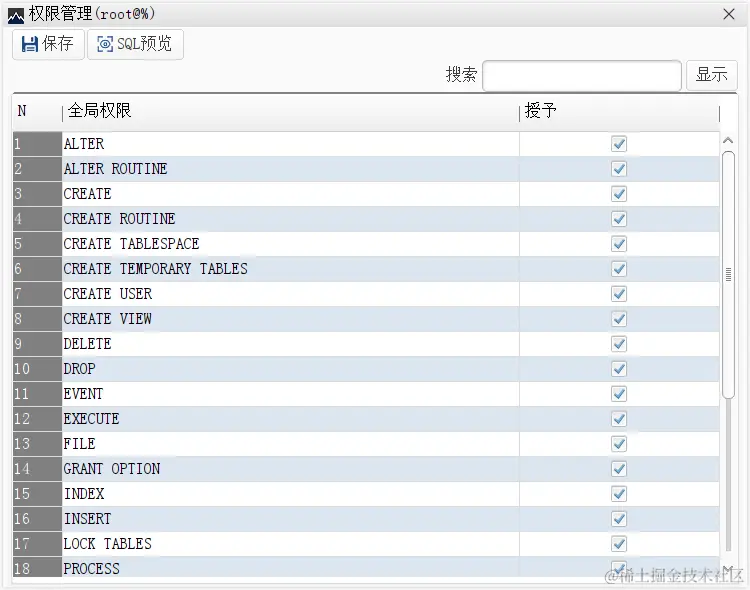
Task: Toggle the ALTER ROUTINE checkbox
Action: coord(619,168)
